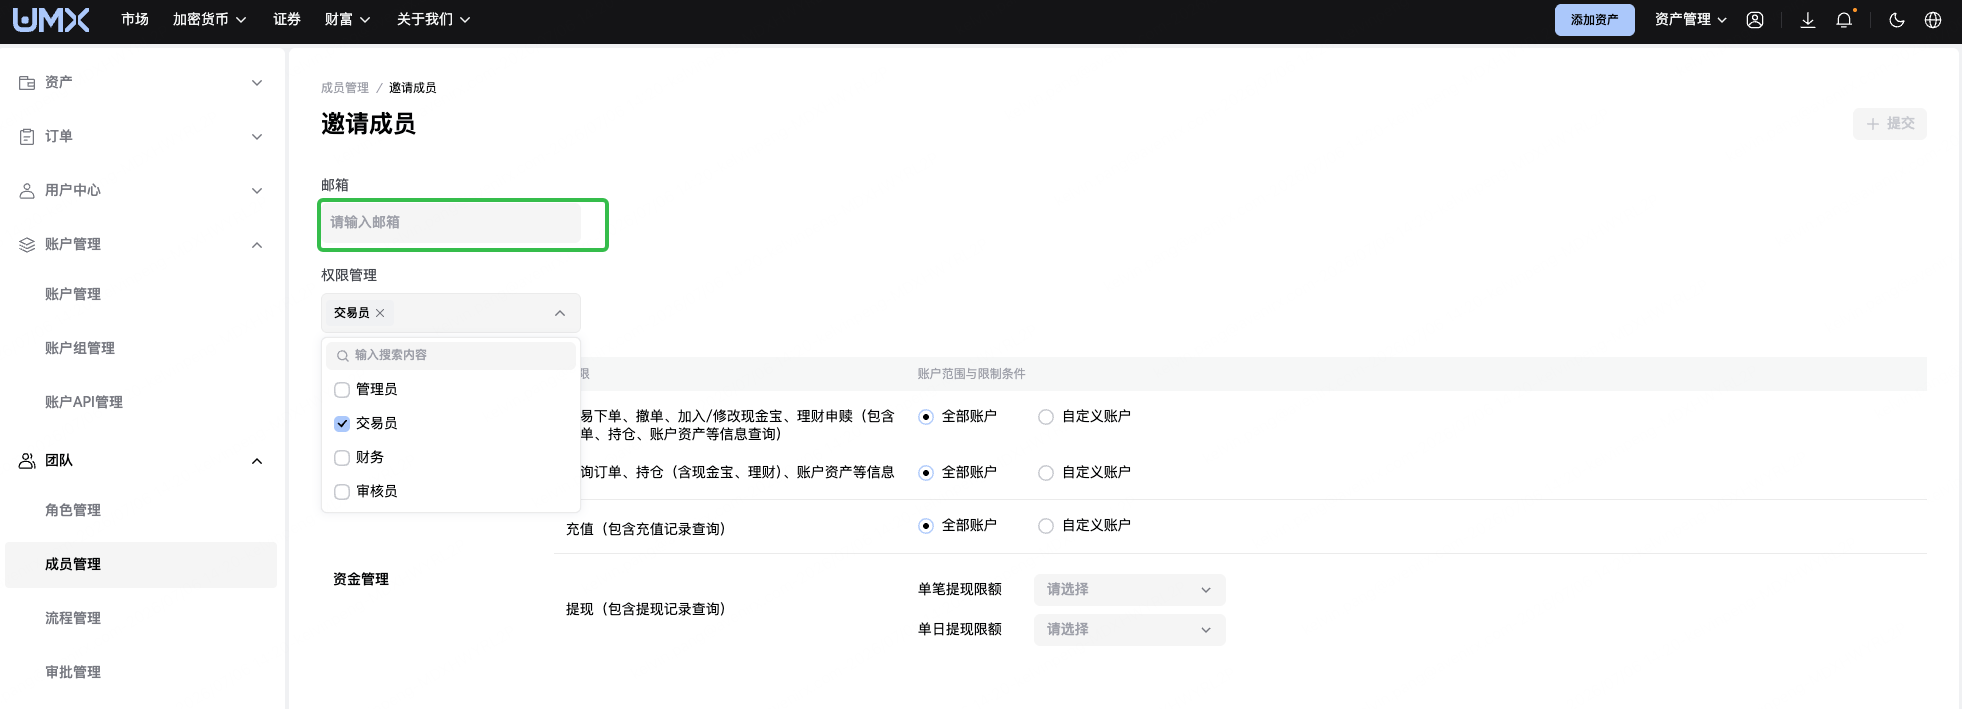
Task: Select 全部账户 for 充值 row
Action: pos(926,526)
